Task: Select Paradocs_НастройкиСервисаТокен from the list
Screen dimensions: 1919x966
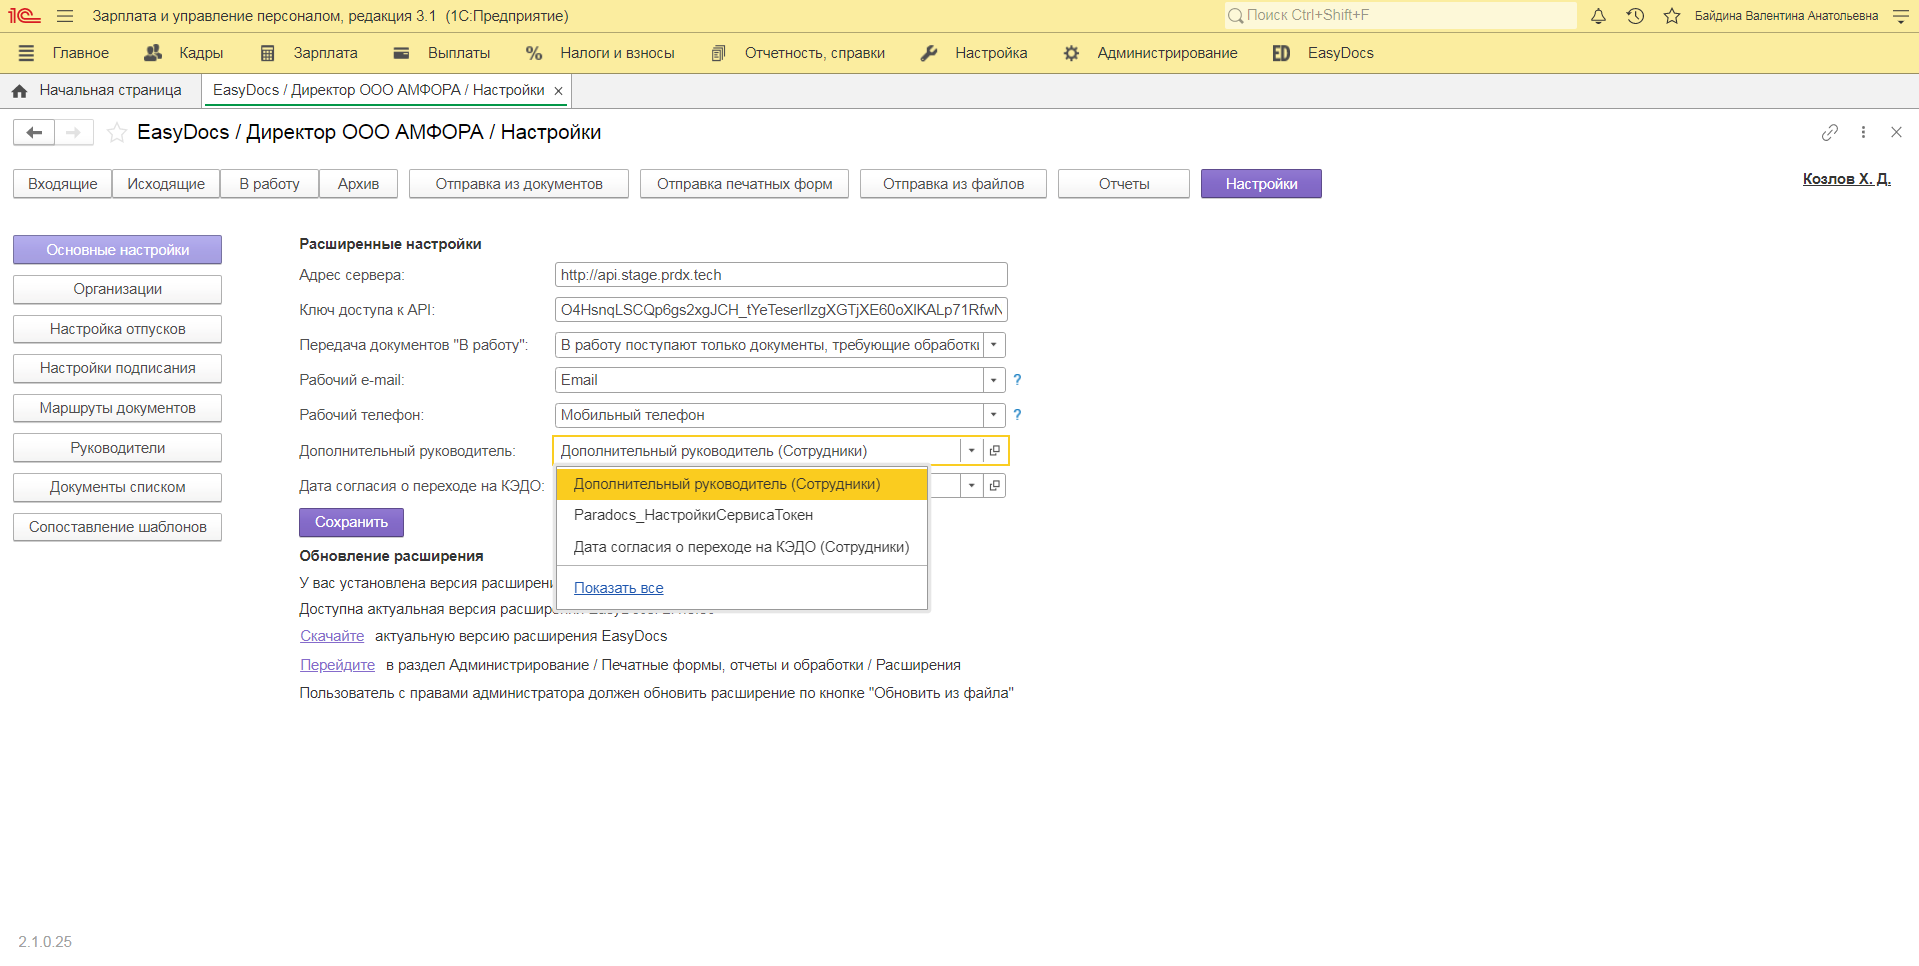Action: (693, 515)
